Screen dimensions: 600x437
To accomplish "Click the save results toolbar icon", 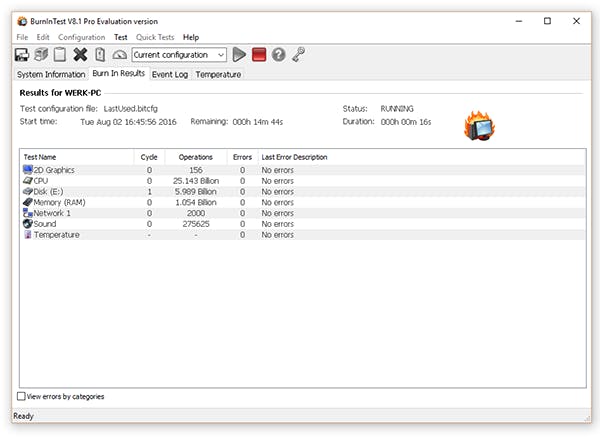I will pos(22,55).
